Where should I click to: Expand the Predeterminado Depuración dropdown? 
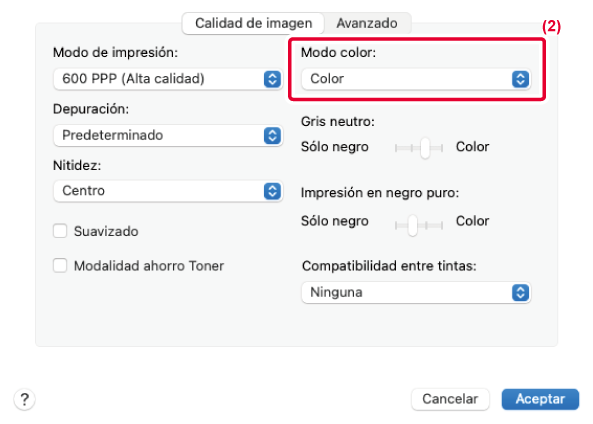point(168,135)
